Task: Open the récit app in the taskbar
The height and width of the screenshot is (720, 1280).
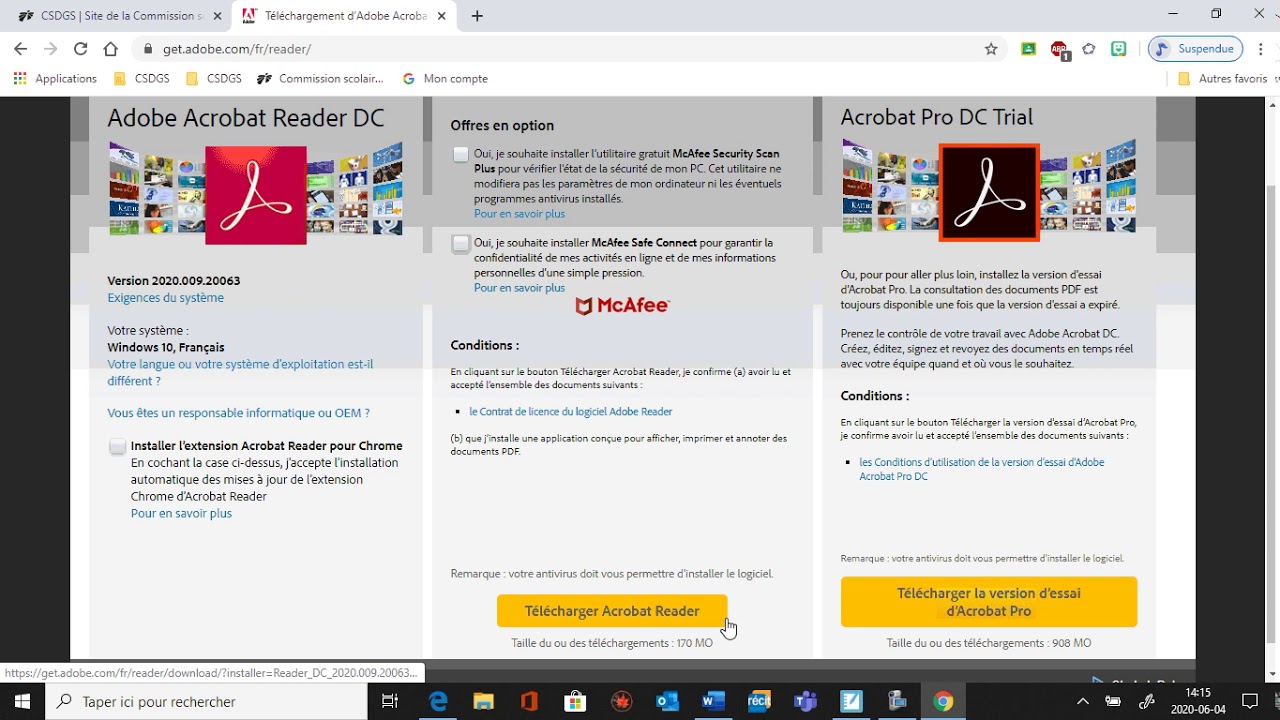Action: tap(759, 702)
